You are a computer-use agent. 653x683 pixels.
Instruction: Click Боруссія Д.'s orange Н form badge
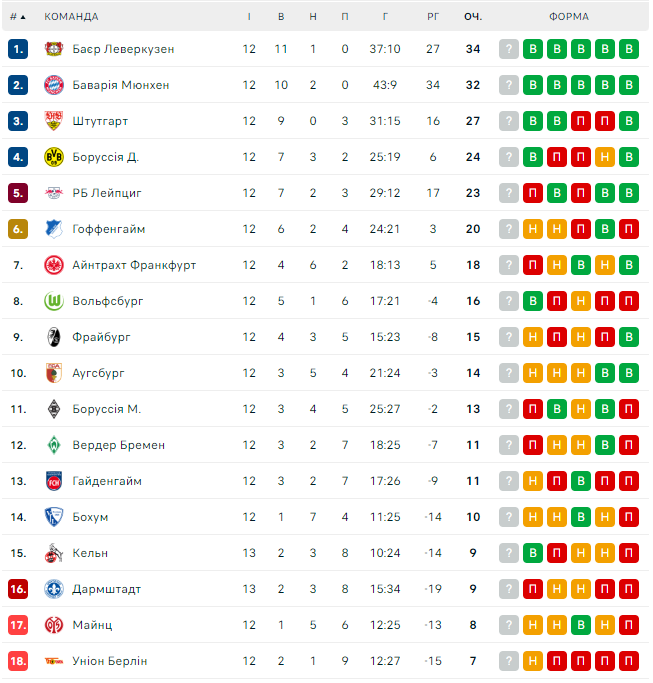(x=605, y=157)
